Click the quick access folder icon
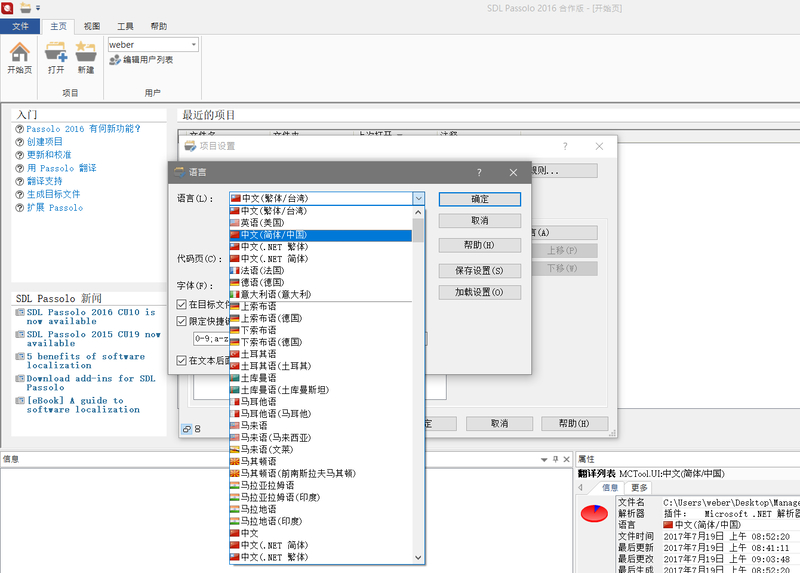 pyautogui.click(x=27, y=8)
